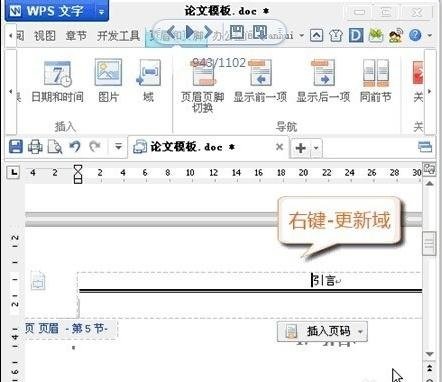This screenshot has width=442, height=382.
Task: Save the document with the floppy icon
Action: (x=16, y=147)
